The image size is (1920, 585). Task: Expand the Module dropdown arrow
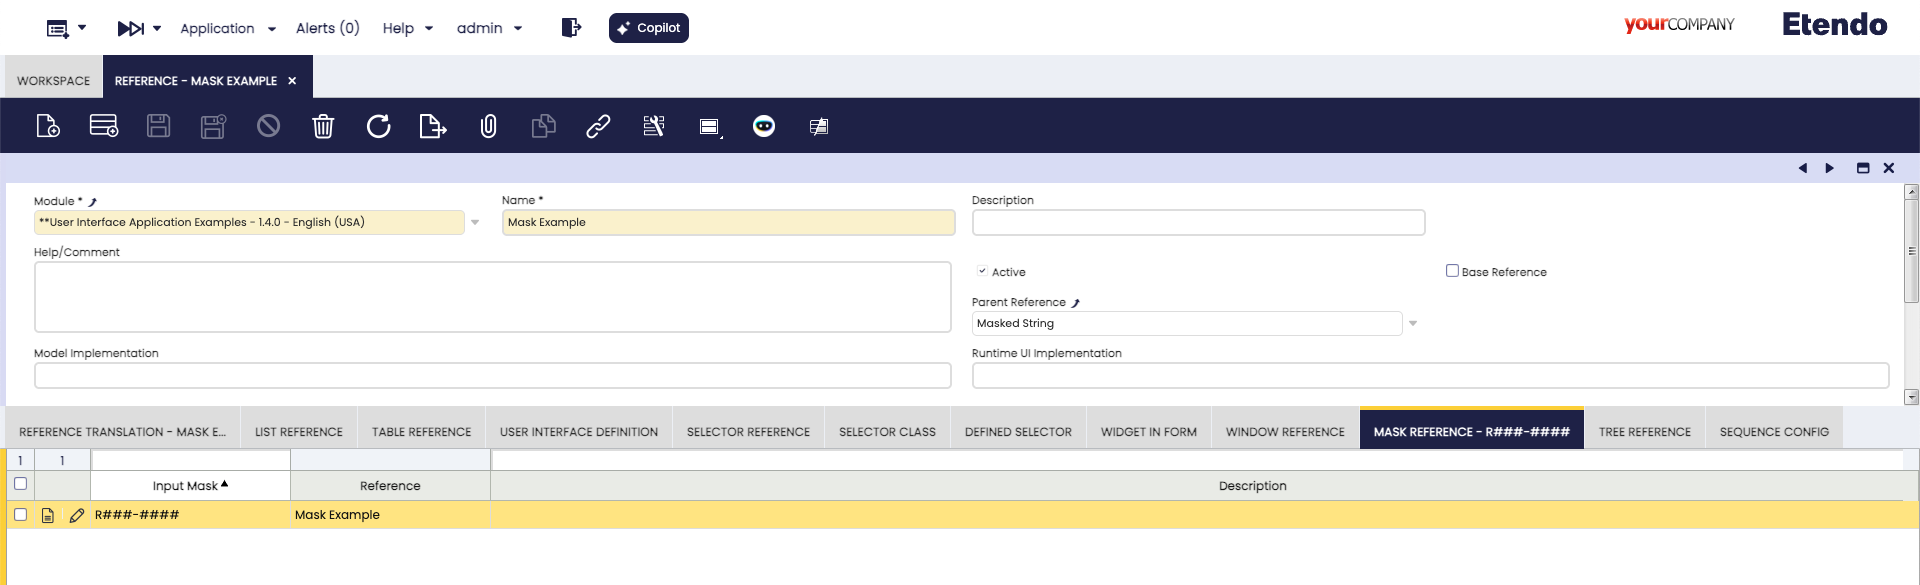tap(475, 223)
